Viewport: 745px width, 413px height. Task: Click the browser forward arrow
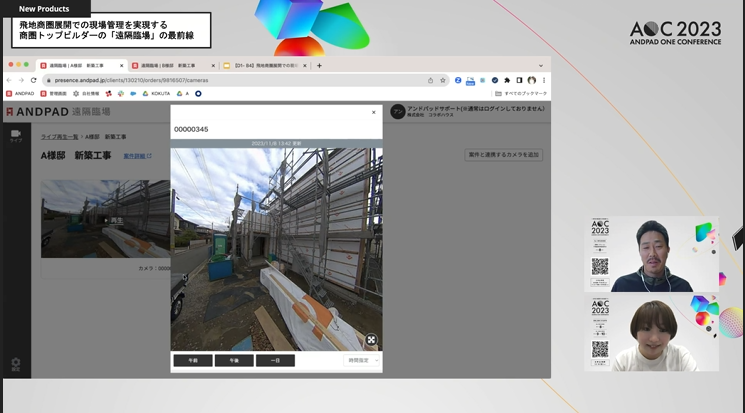click(x=21, y=80)
